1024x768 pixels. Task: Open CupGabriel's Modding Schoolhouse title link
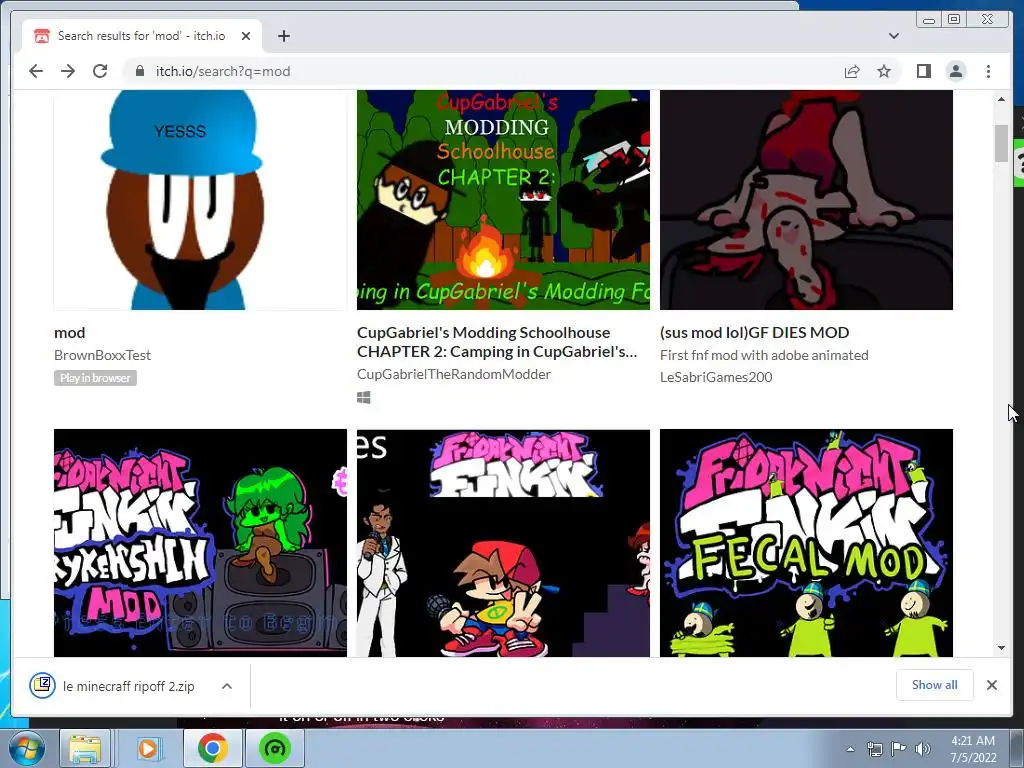pos(497,342)
